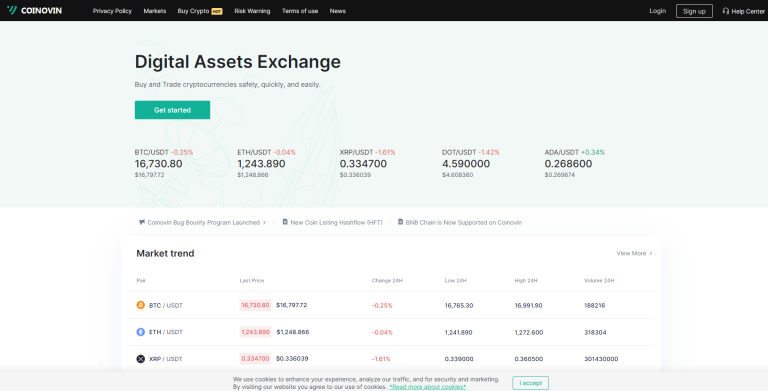
Task: Click the document icon beside BNB Chain news
Action: pyautogui.click(x=400, y=222)
